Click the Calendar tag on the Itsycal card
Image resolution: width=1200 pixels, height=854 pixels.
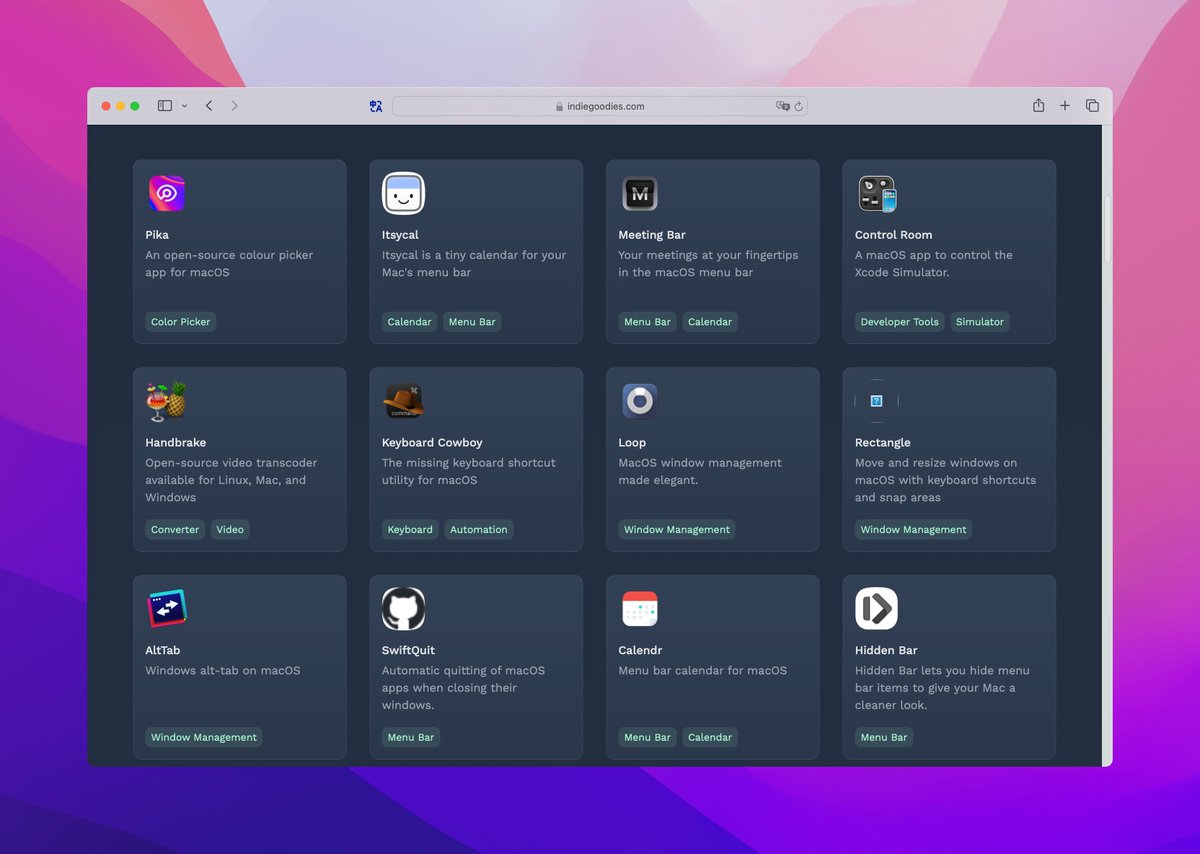click(410, 322)
